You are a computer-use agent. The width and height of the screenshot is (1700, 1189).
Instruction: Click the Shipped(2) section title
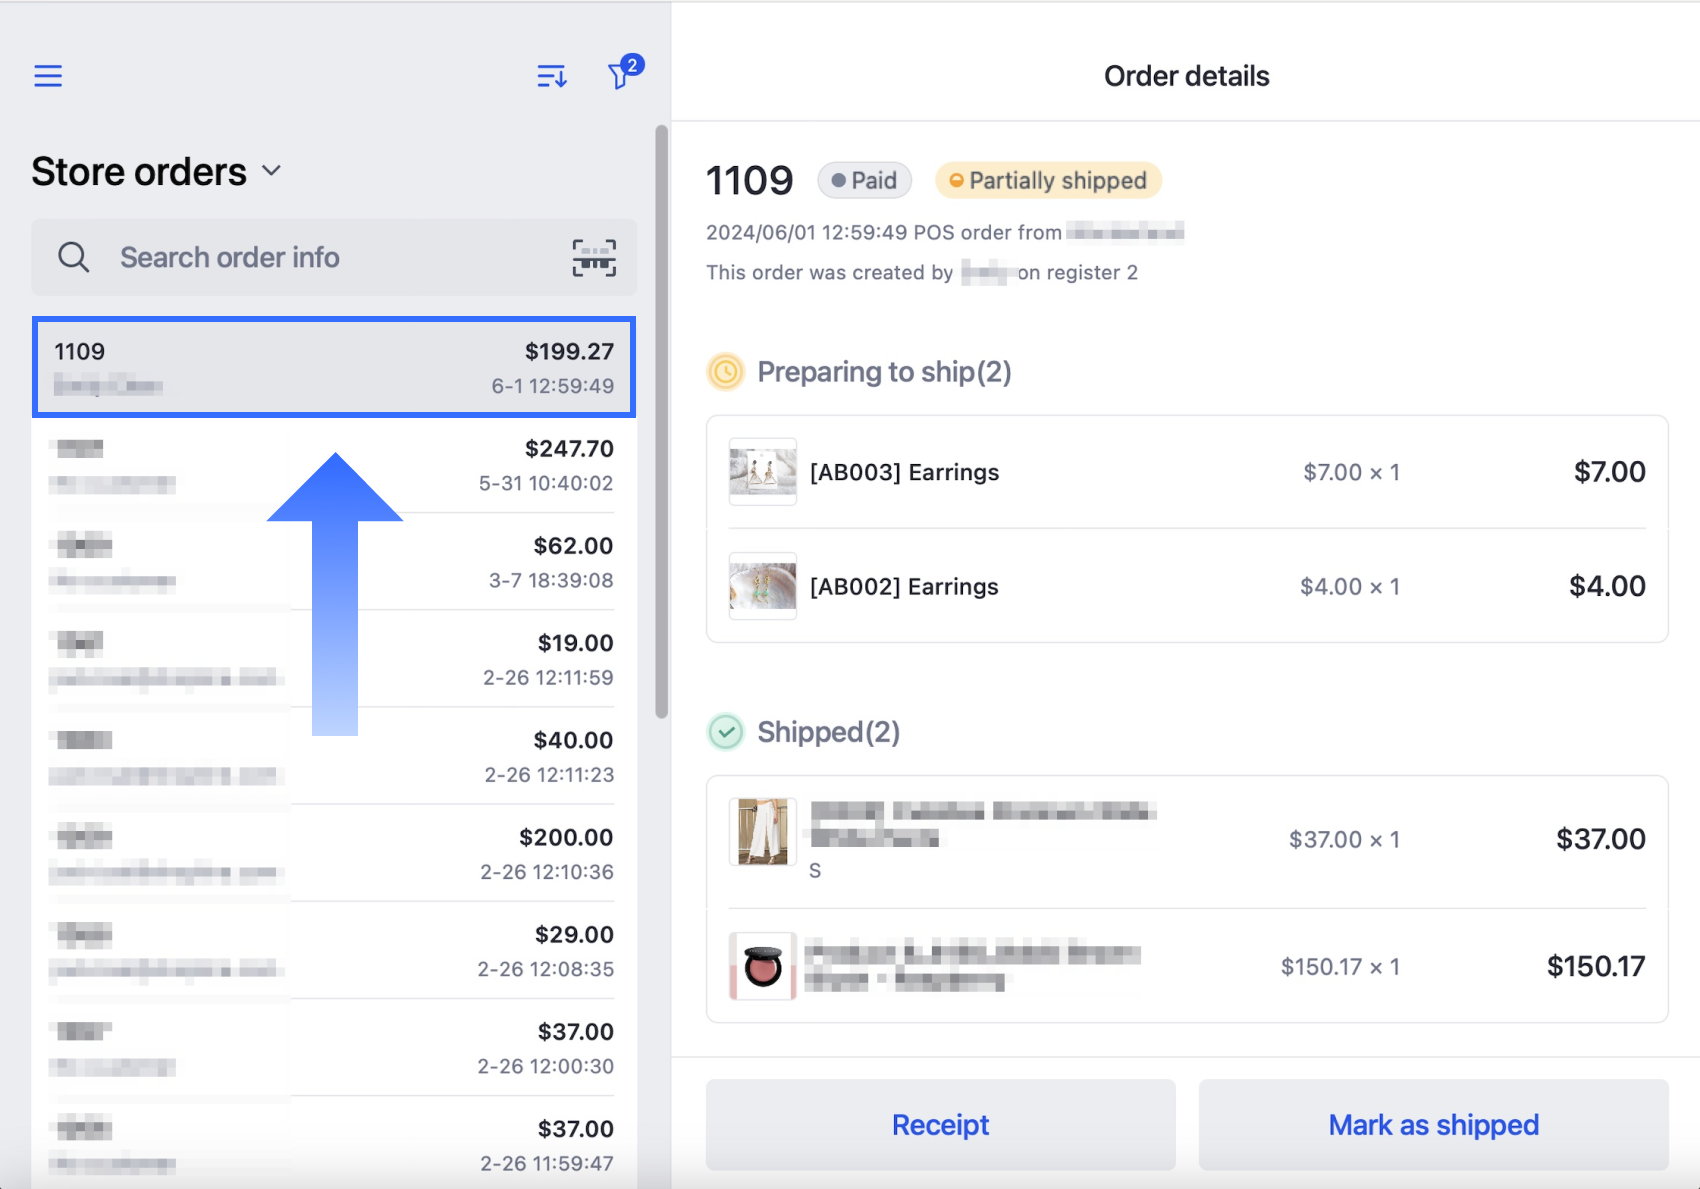tap(829, 732)
